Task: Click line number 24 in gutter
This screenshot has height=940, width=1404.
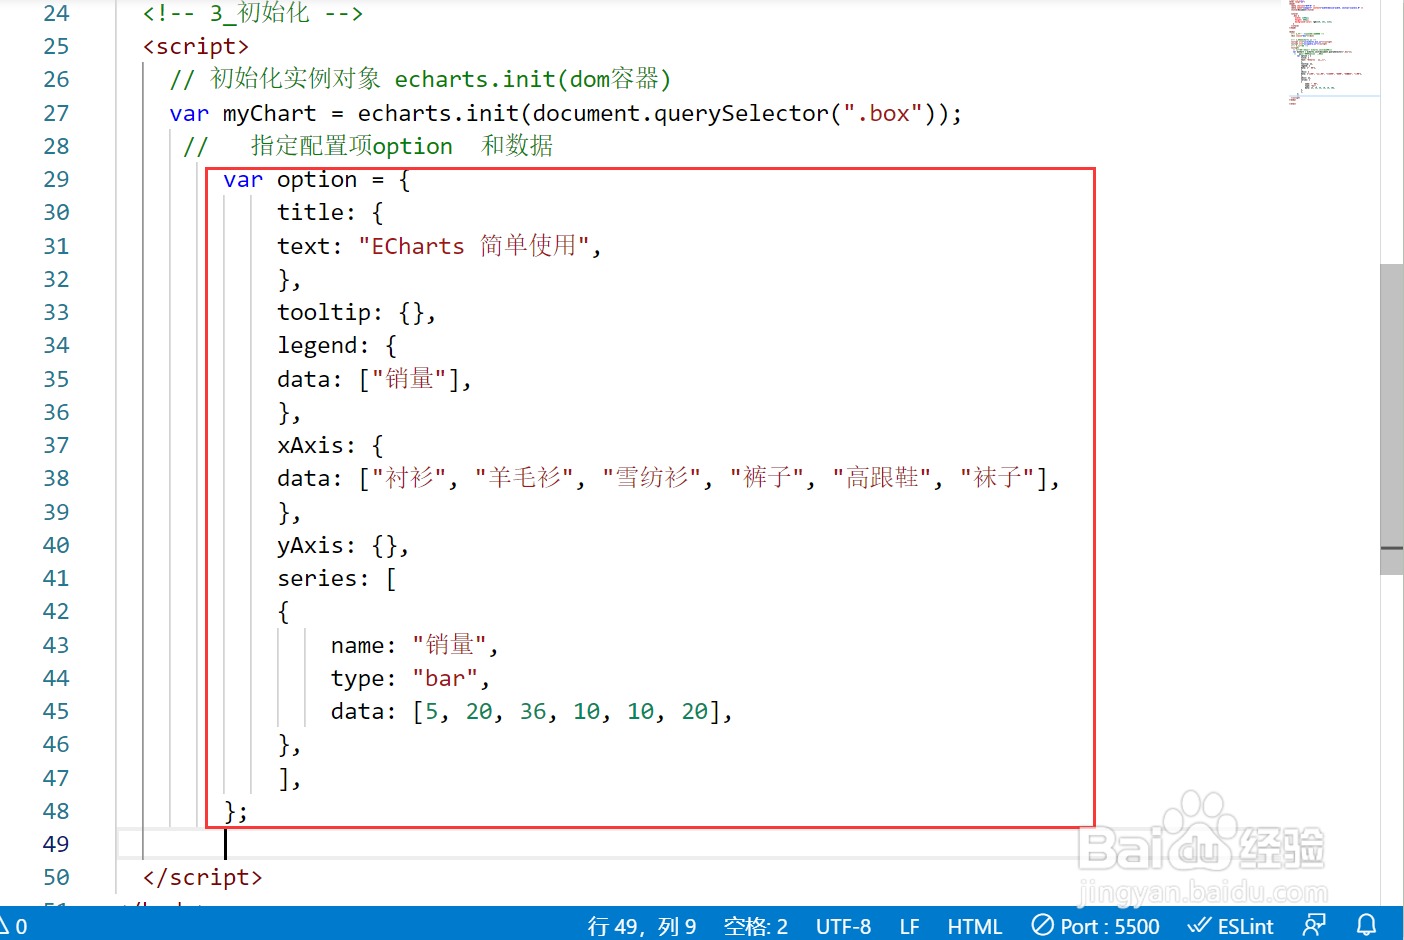Action: coord(56,13)
